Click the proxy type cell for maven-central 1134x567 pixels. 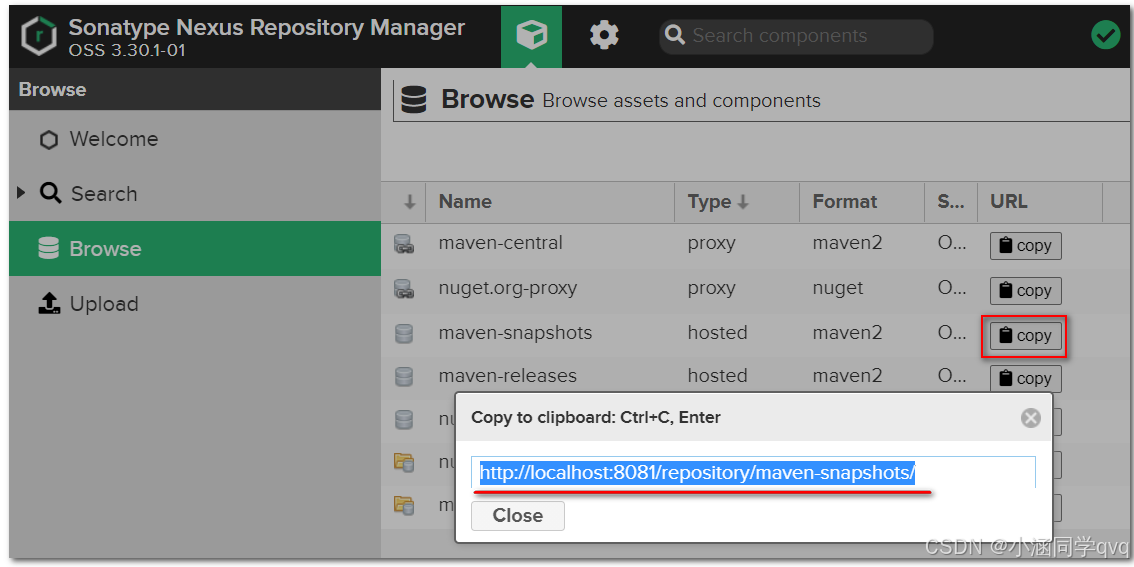tap(712, 243)
